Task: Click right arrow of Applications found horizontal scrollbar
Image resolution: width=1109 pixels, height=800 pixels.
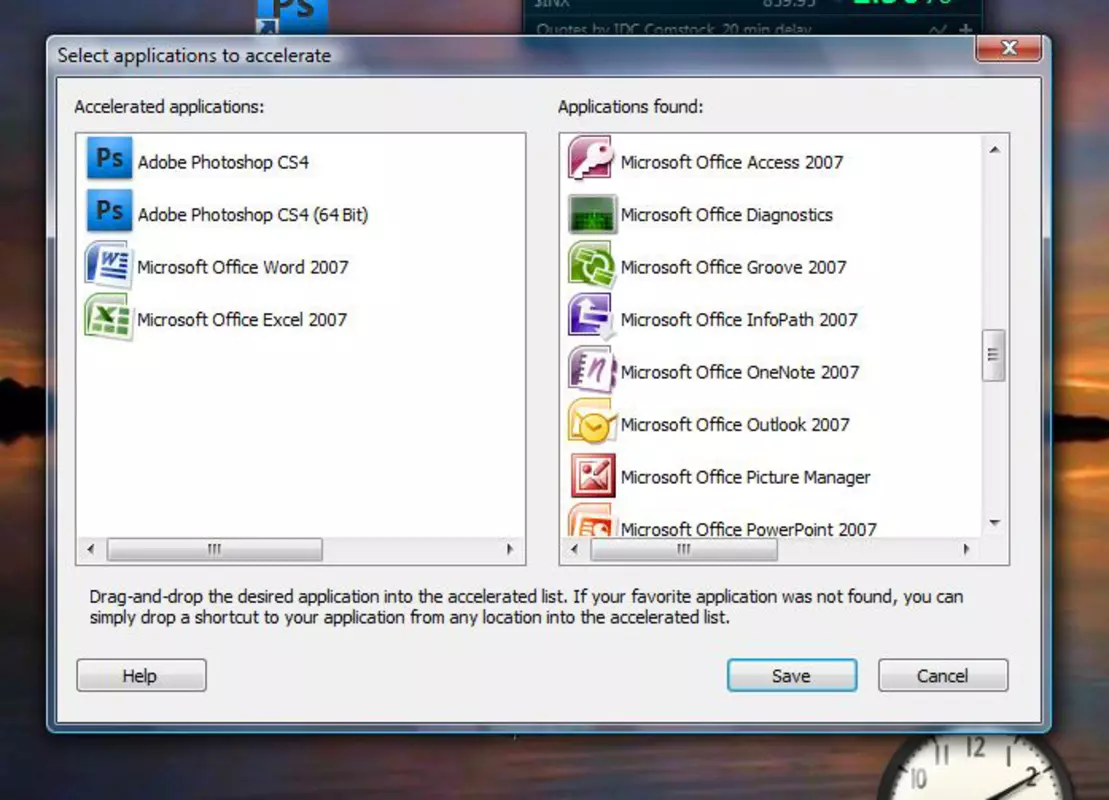Action: (966, 549)
